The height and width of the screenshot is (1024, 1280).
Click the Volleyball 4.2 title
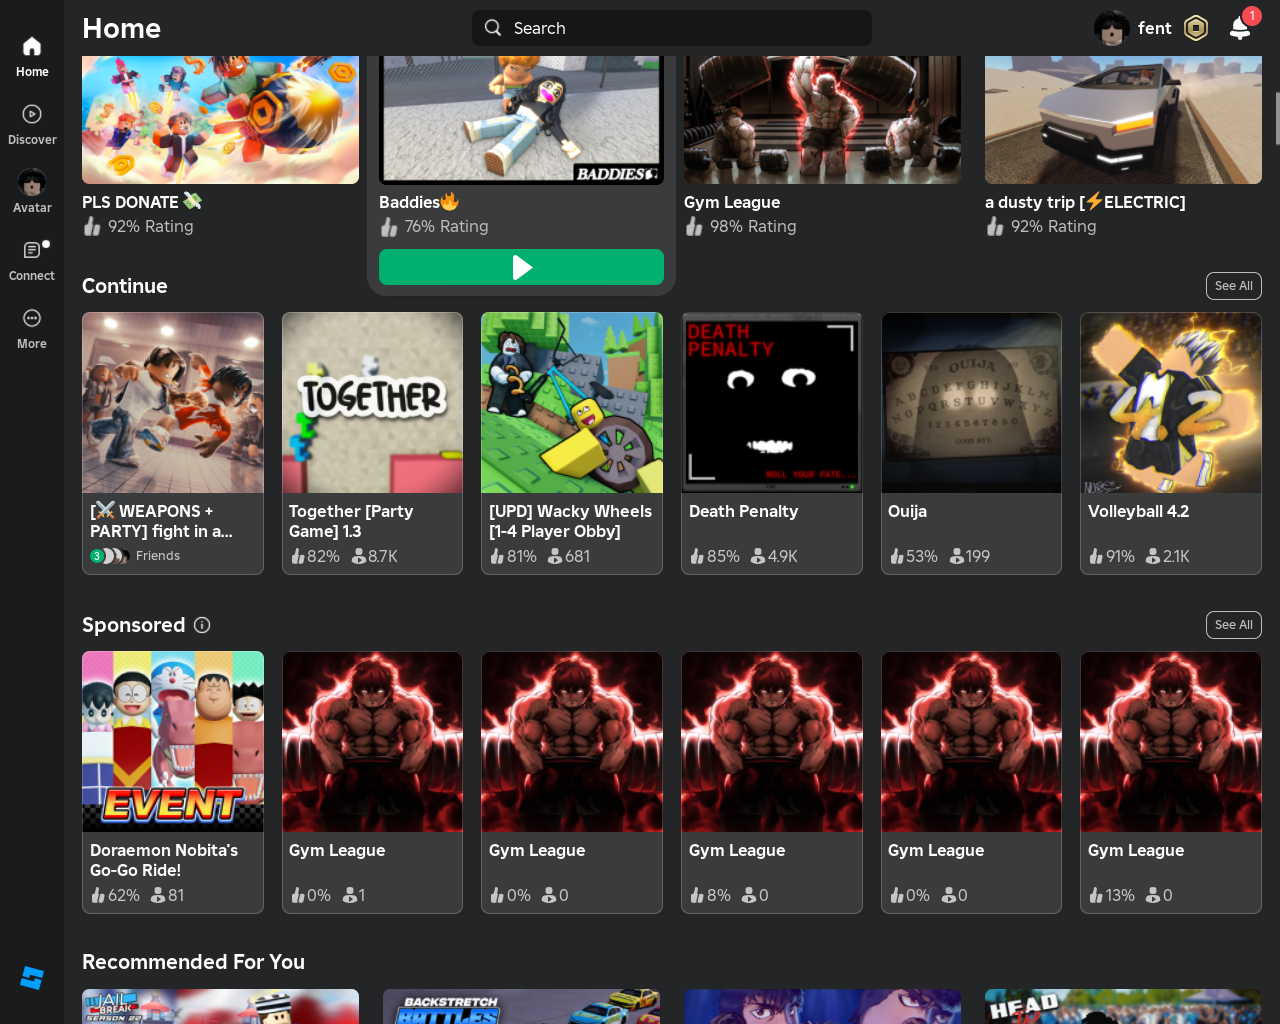click(x=1138, y=511)
